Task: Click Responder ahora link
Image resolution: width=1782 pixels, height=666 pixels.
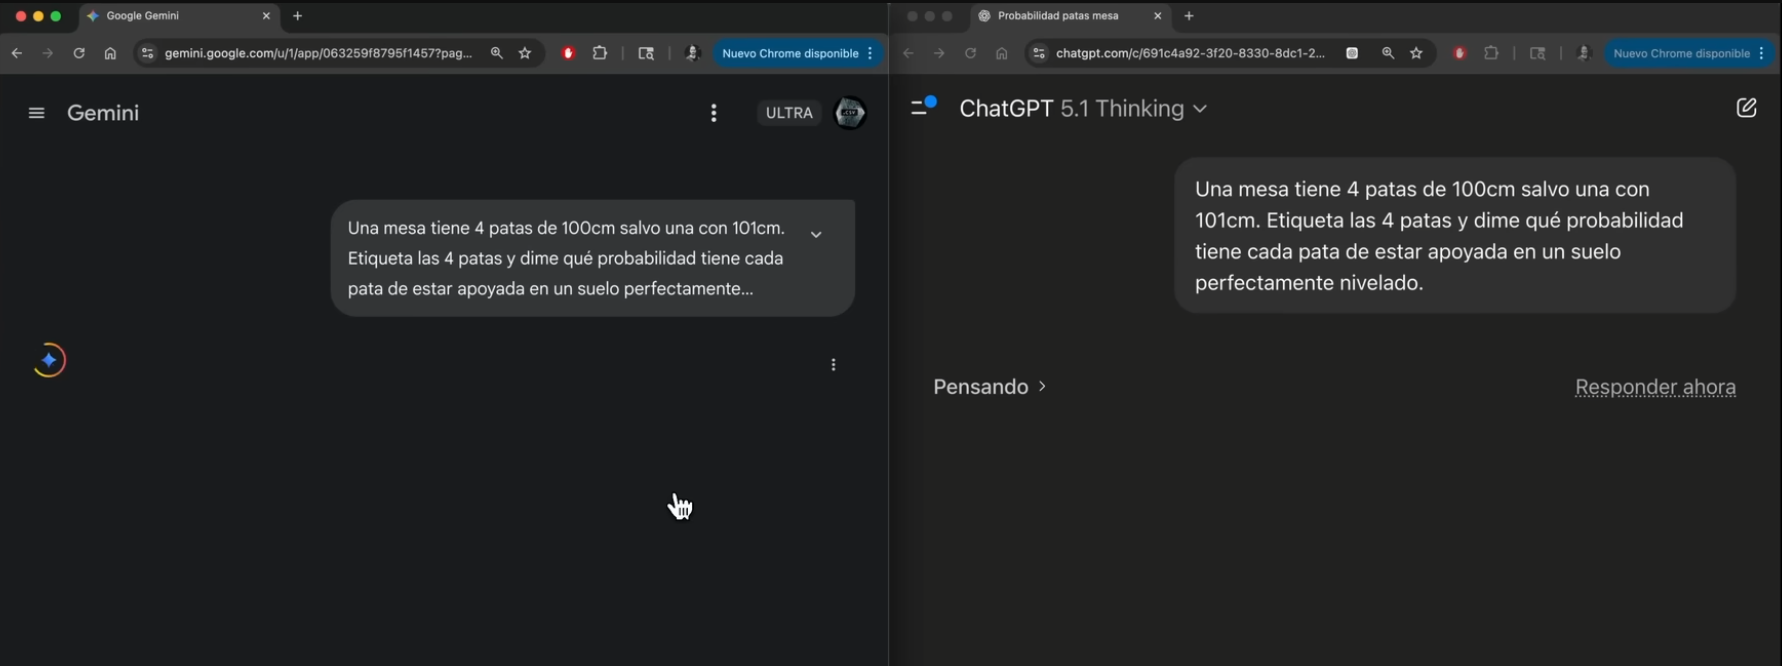Action: (x=1655, y=387)
